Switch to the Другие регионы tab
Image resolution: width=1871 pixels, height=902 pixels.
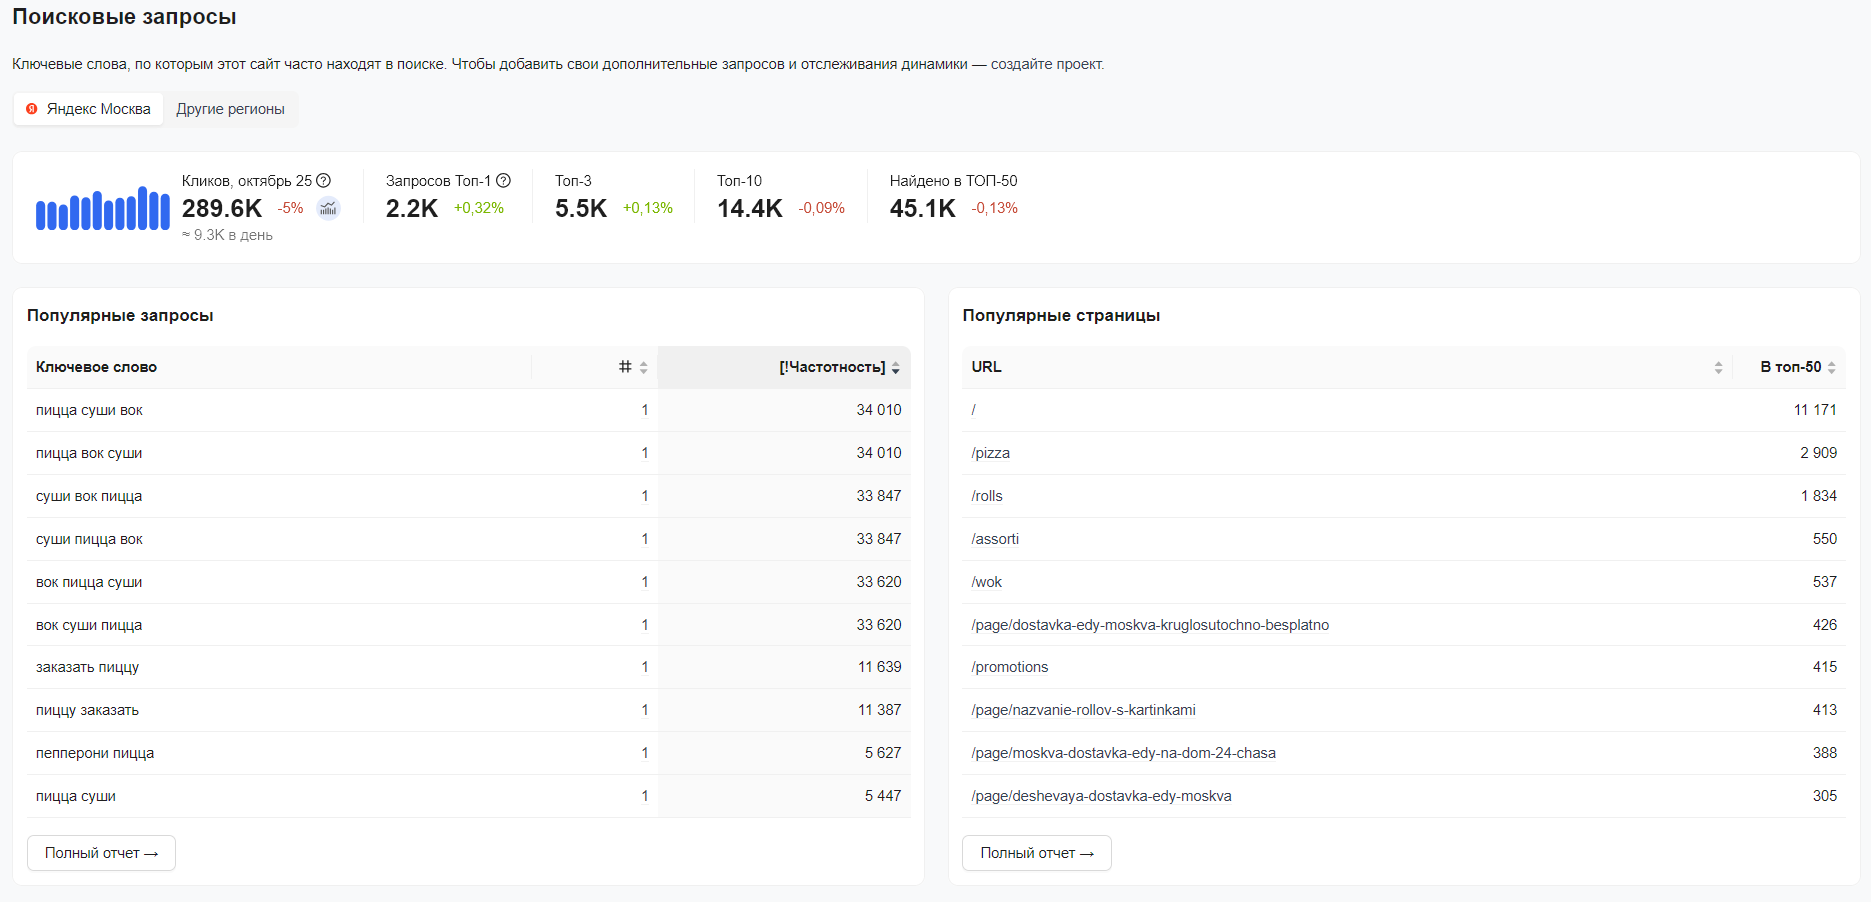click(229, 108)
